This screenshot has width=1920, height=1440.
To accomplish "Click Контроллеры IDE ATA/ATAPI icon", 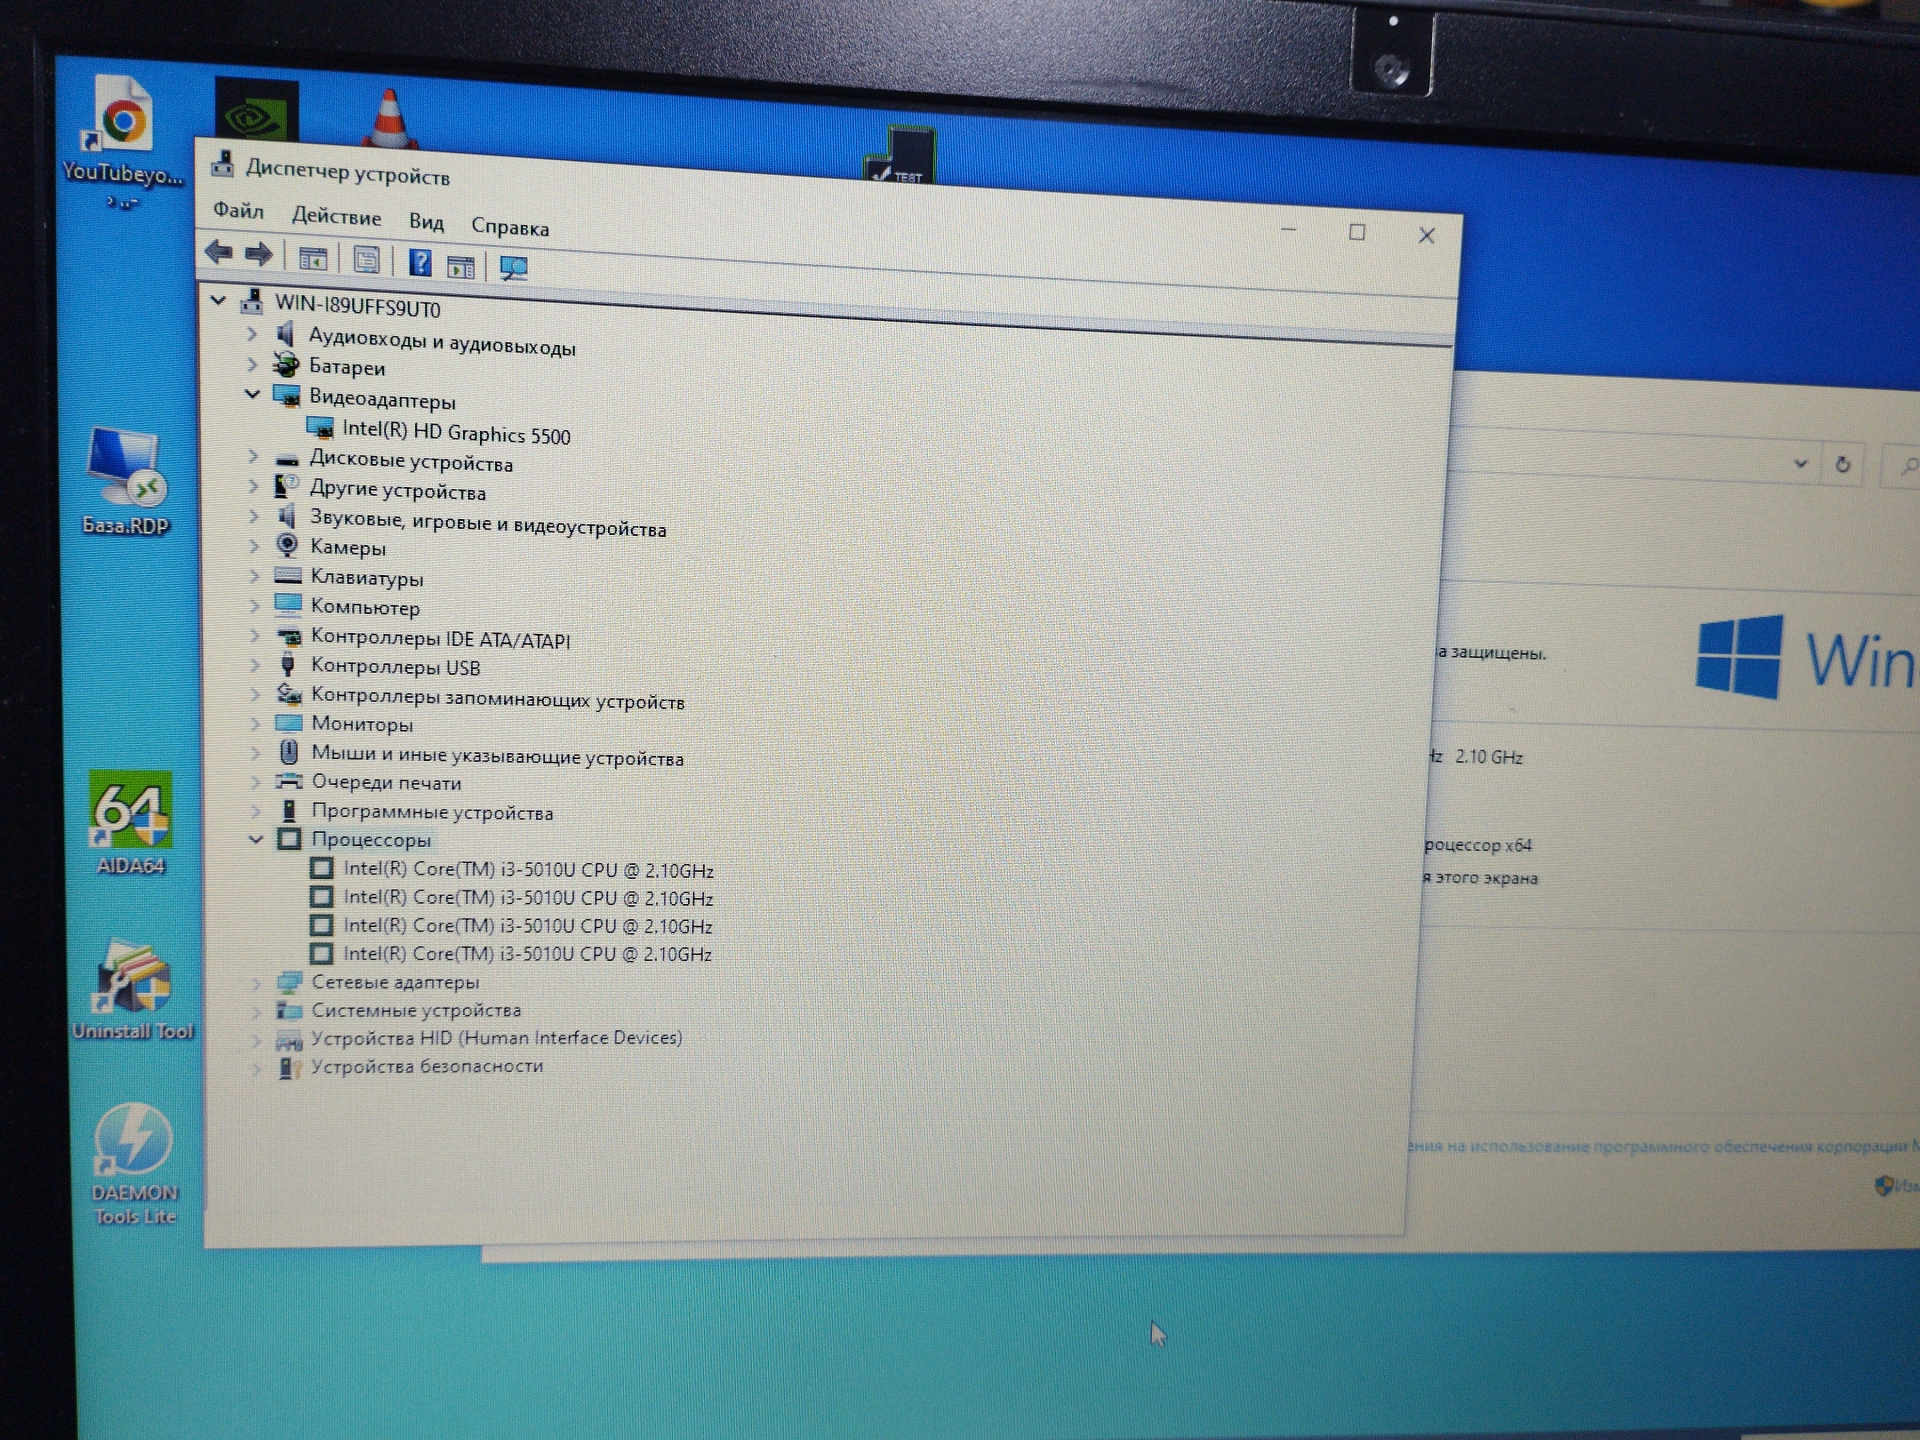I will coord(288,635).
